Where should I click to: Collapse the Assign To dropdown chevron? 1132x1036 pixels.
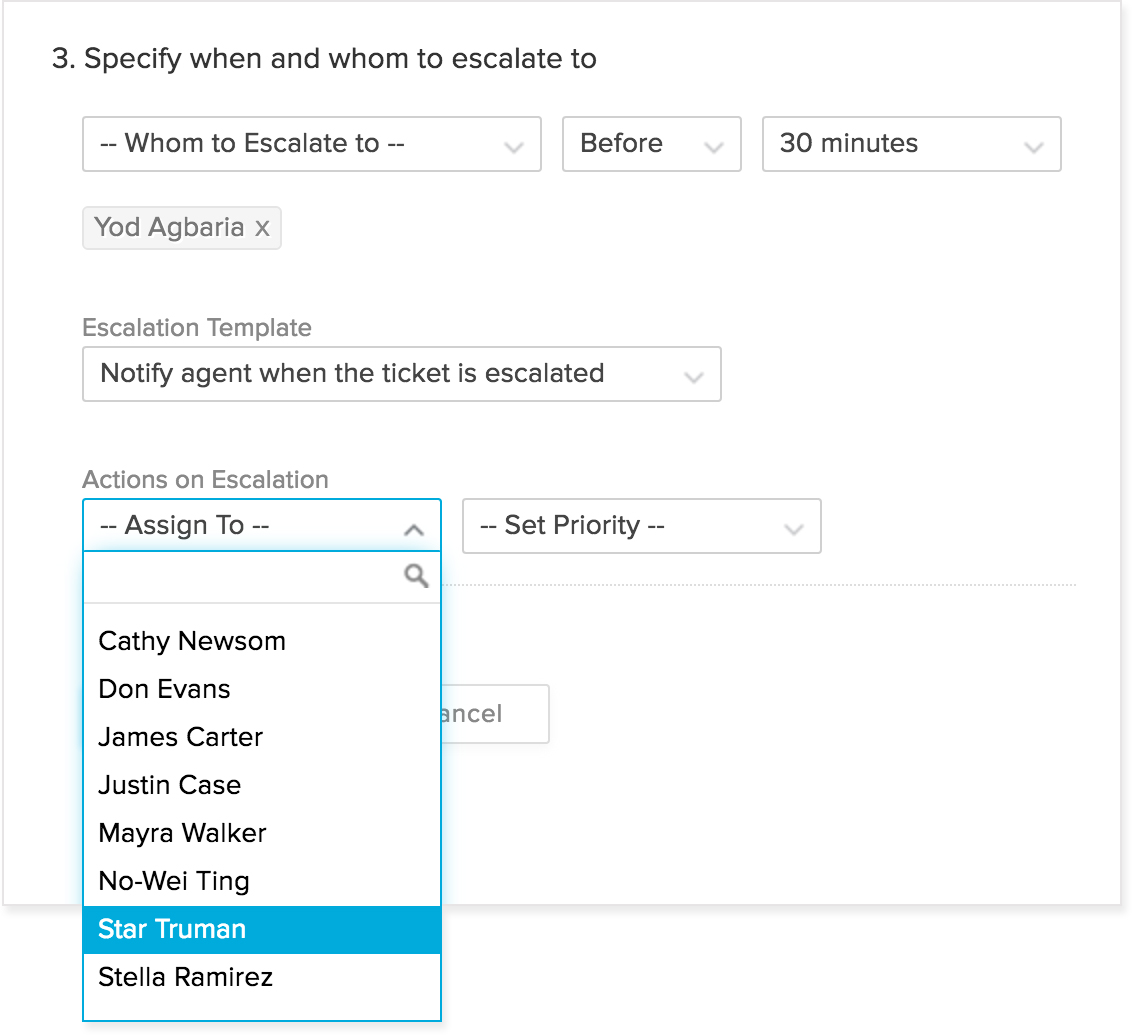click(413, 529)
